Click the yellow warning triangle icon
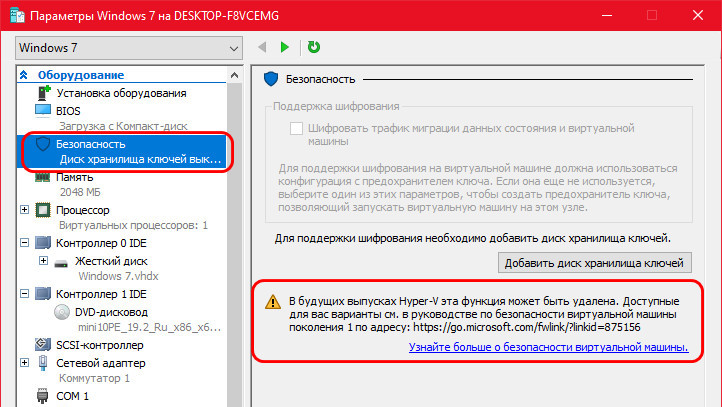The width and height of the screenshot is (722, 407). [273, 302]
